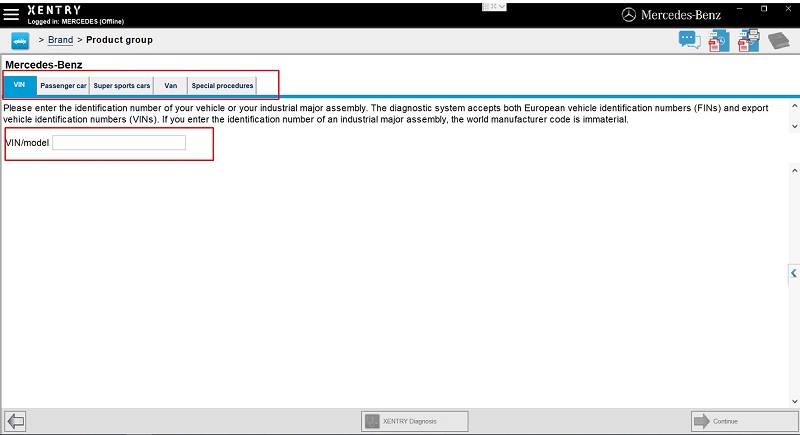Select the VIN tab
The image size is (800, 435).
pyautogui.click(x=19, y=85)
